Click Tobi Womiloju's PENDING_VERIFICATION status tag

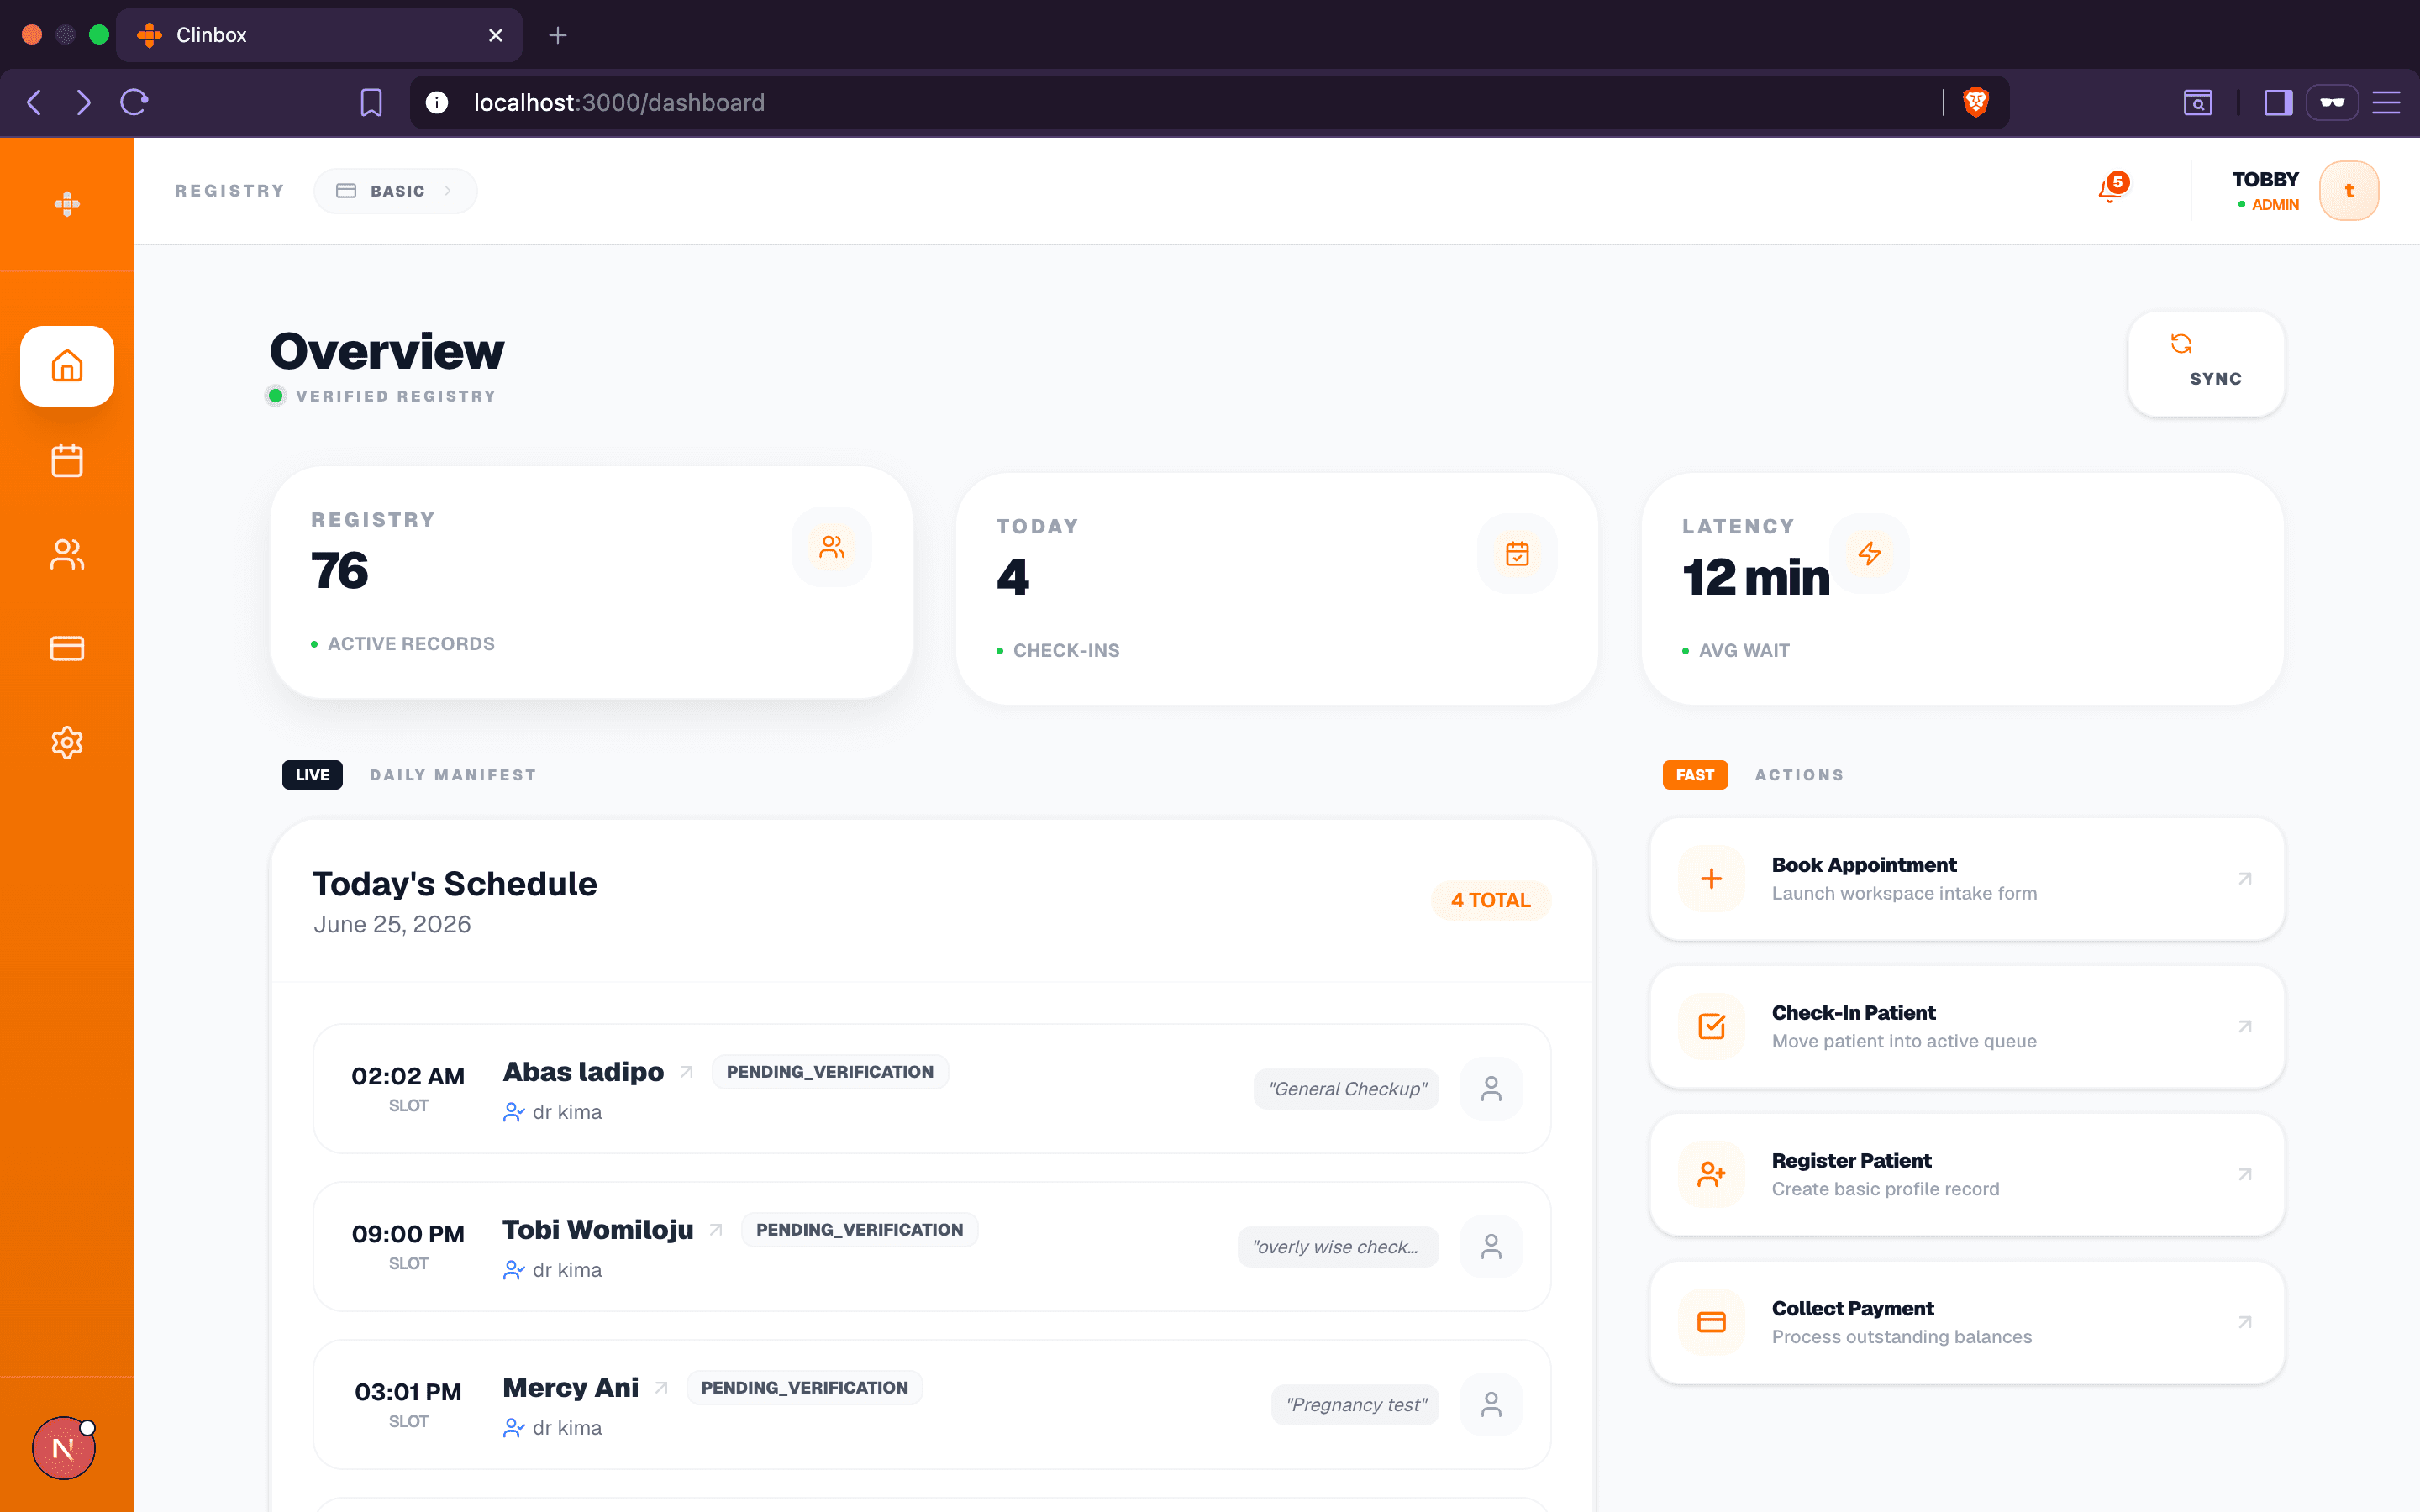click(x=860, y=1230)
